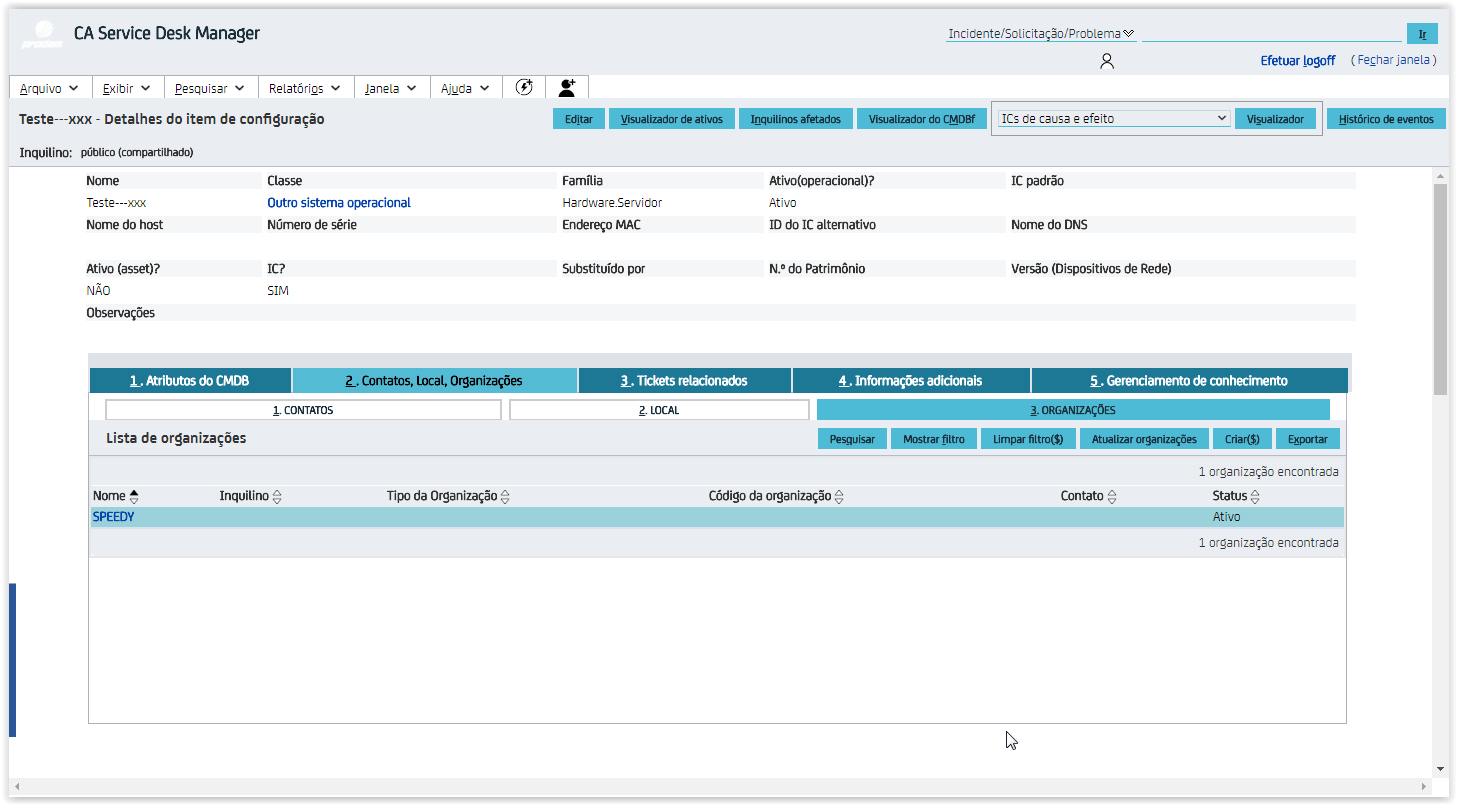The height and width of the screenshot is (805, 1457).
Task: Click the Exportar button
Action: tap(1308, 439)
